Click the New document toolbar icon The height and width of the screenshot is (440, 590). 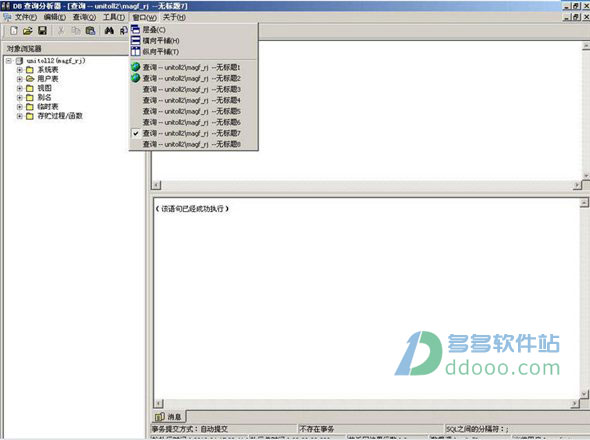coord(14,31)
